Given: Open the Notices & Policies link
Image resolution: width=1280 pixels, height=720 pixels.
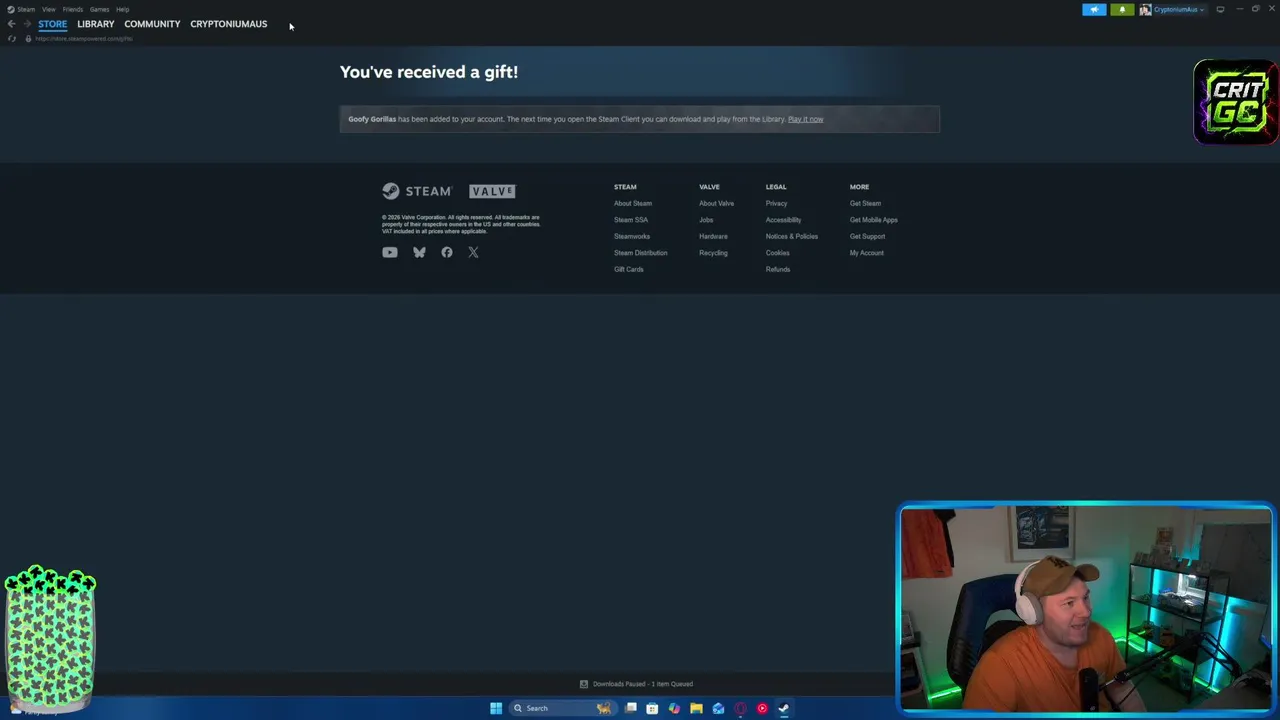Looking at the screenshot, I should point(792,236).
